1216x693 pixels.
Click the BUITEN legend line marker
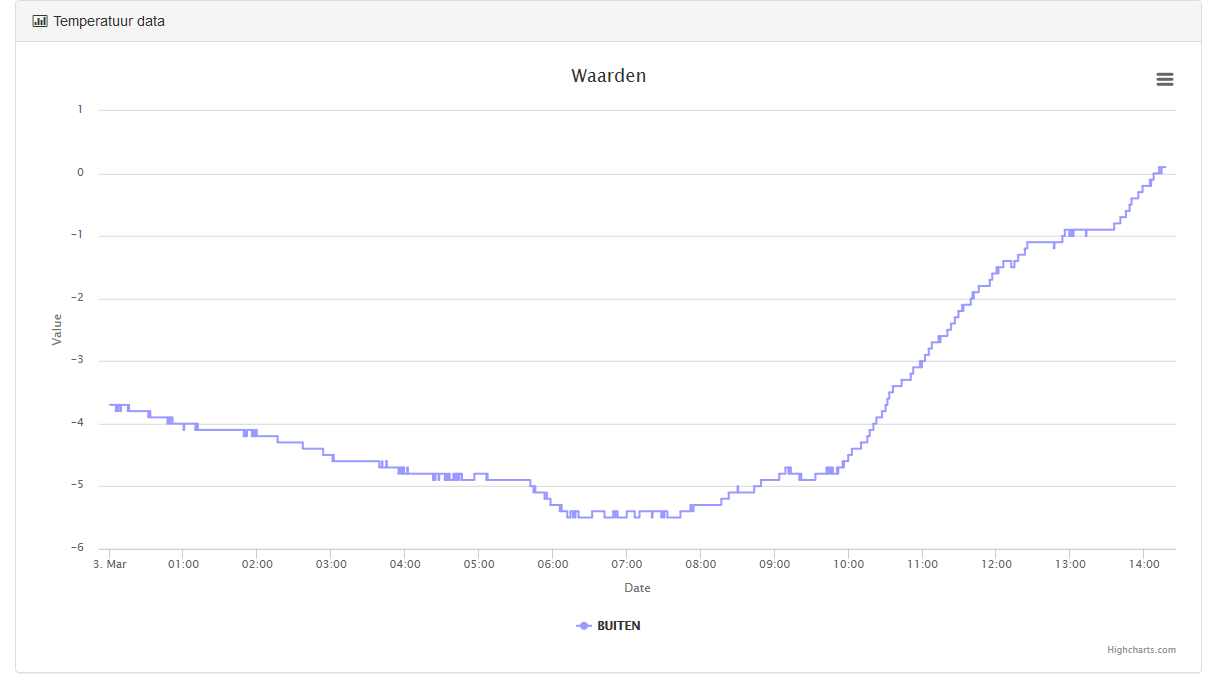pyautogui.click(x=584, y=626)
